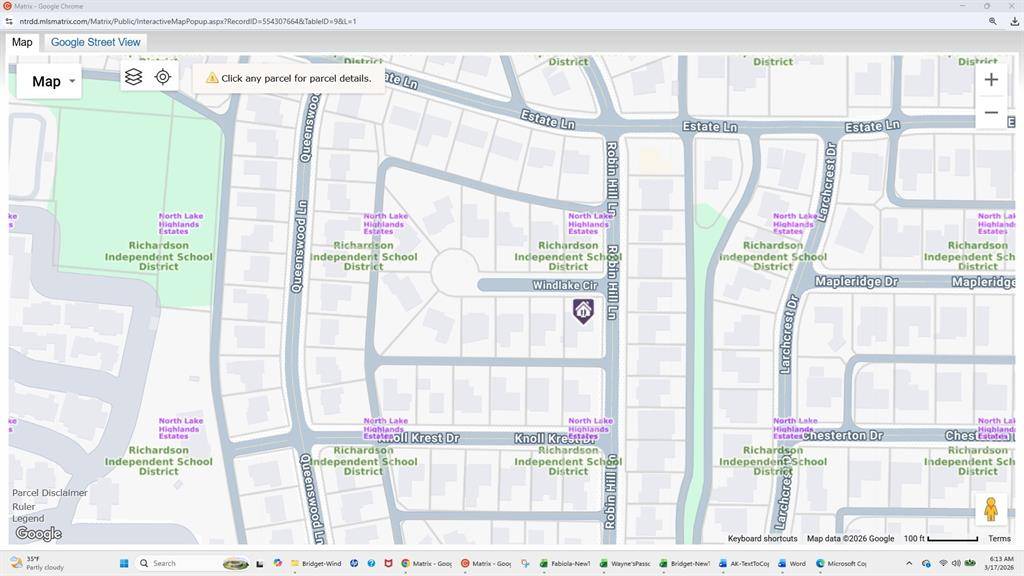
Task: Open the Parcel Disclaimer link
Action: pos(50,493)
